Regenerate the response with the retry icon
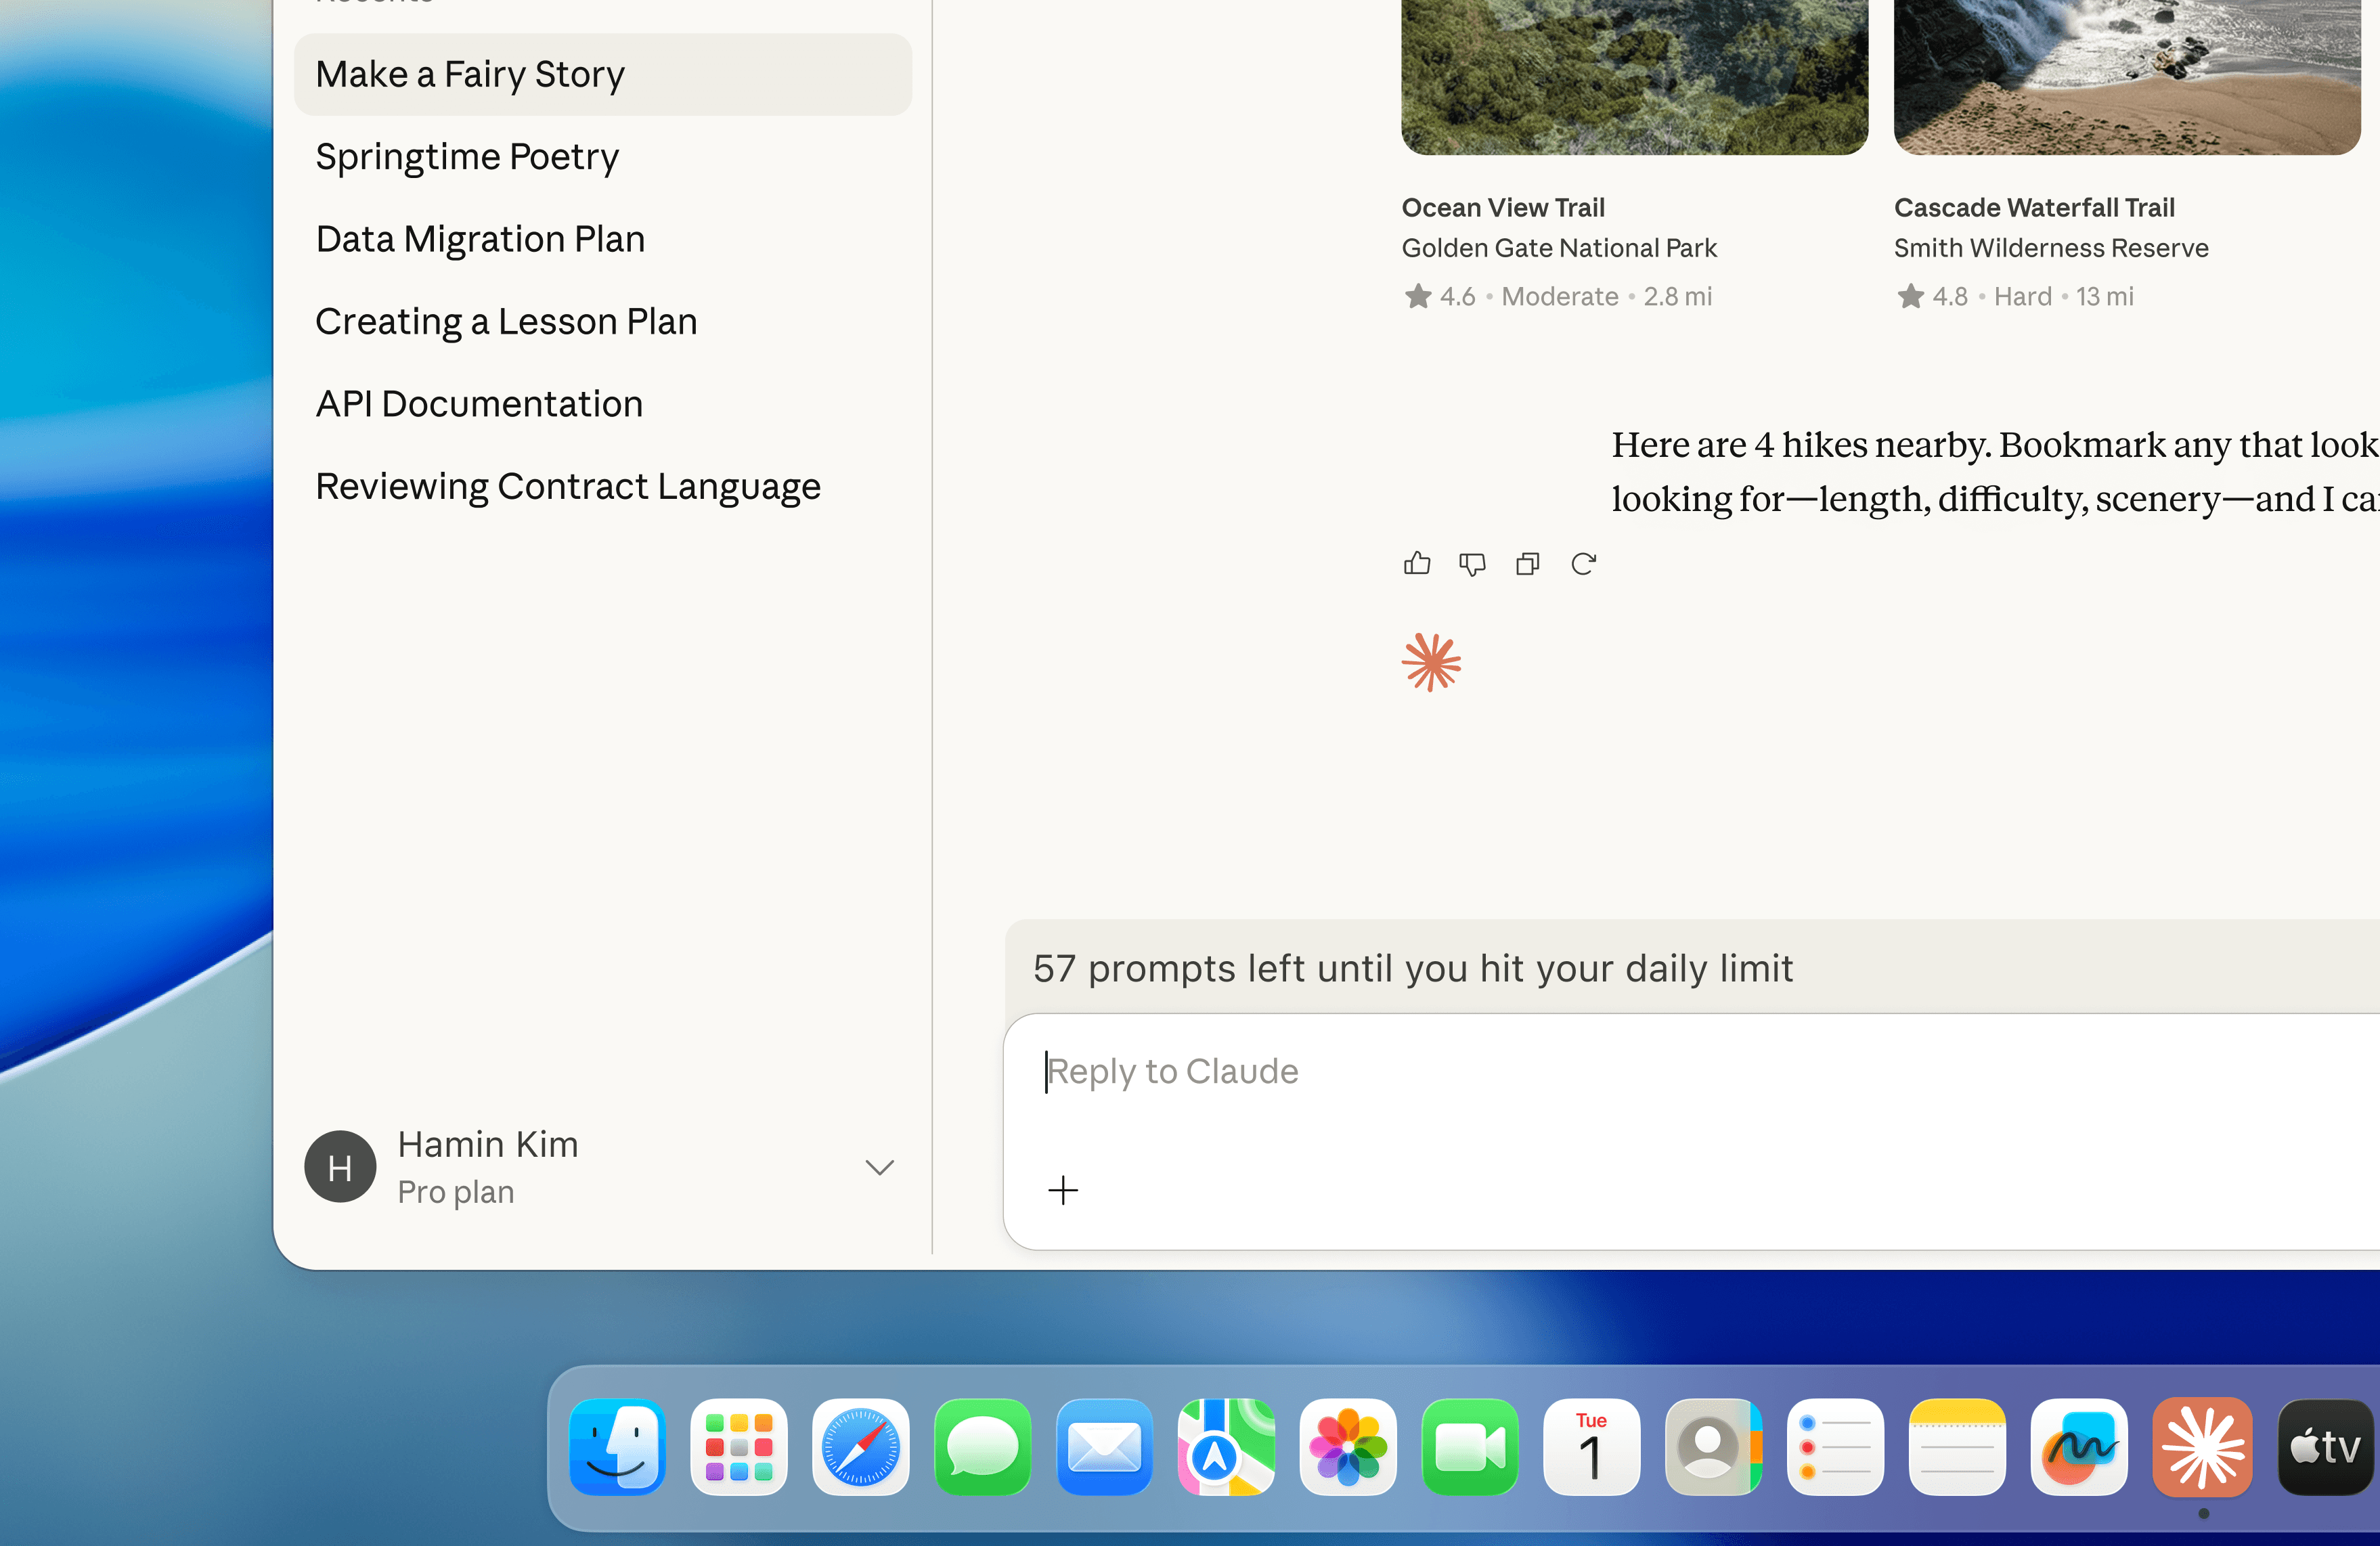The width and height of the screenshot is (2380, 1546). [x=1583, y=564]
